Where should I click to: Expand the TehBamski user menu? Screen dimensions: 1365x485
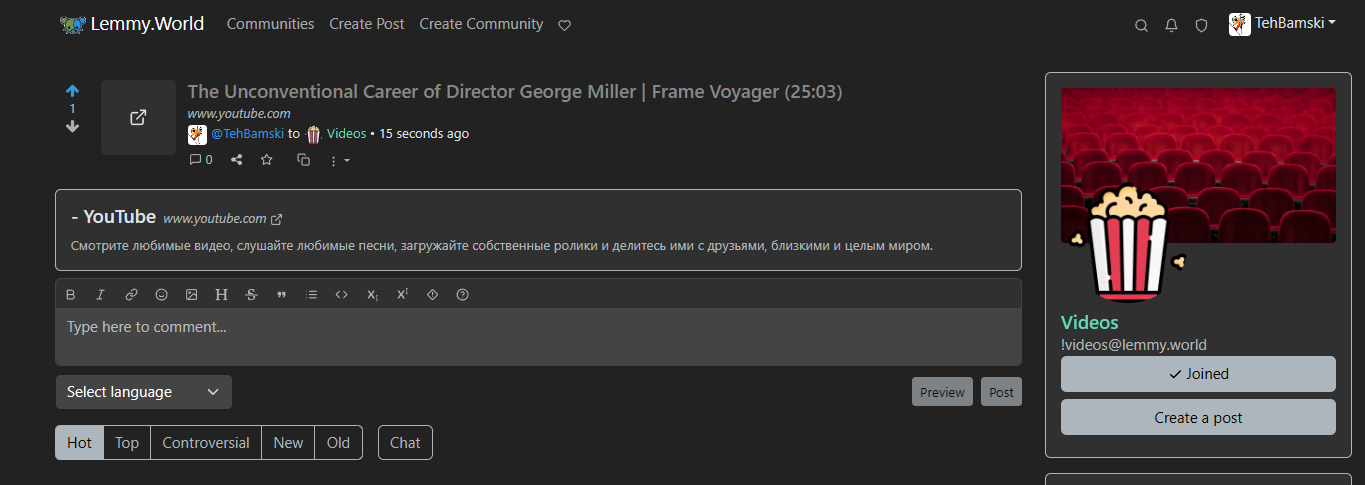(x=1282, y=24)
